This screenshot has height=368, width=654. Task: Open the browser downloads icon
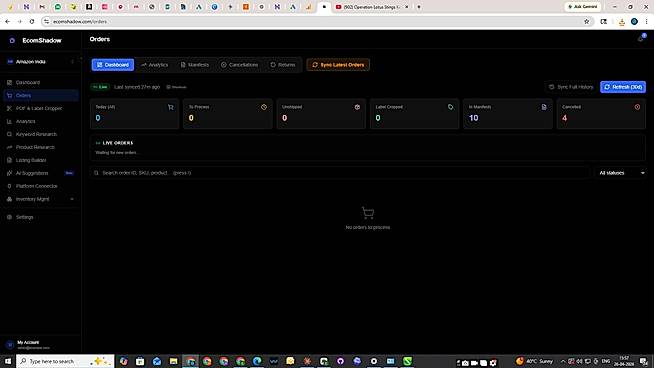pyautogui.click(x=621, y=22)
